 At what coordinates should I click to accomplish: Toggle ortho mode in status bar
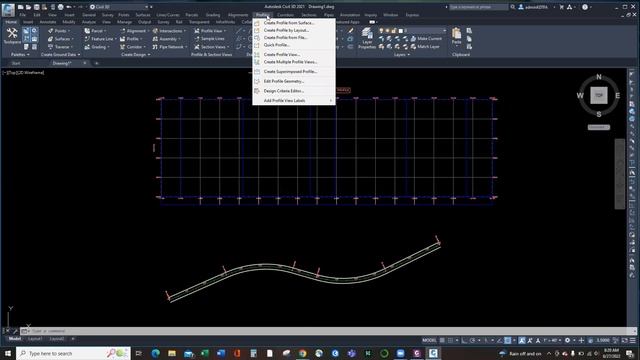click(464, 340)
